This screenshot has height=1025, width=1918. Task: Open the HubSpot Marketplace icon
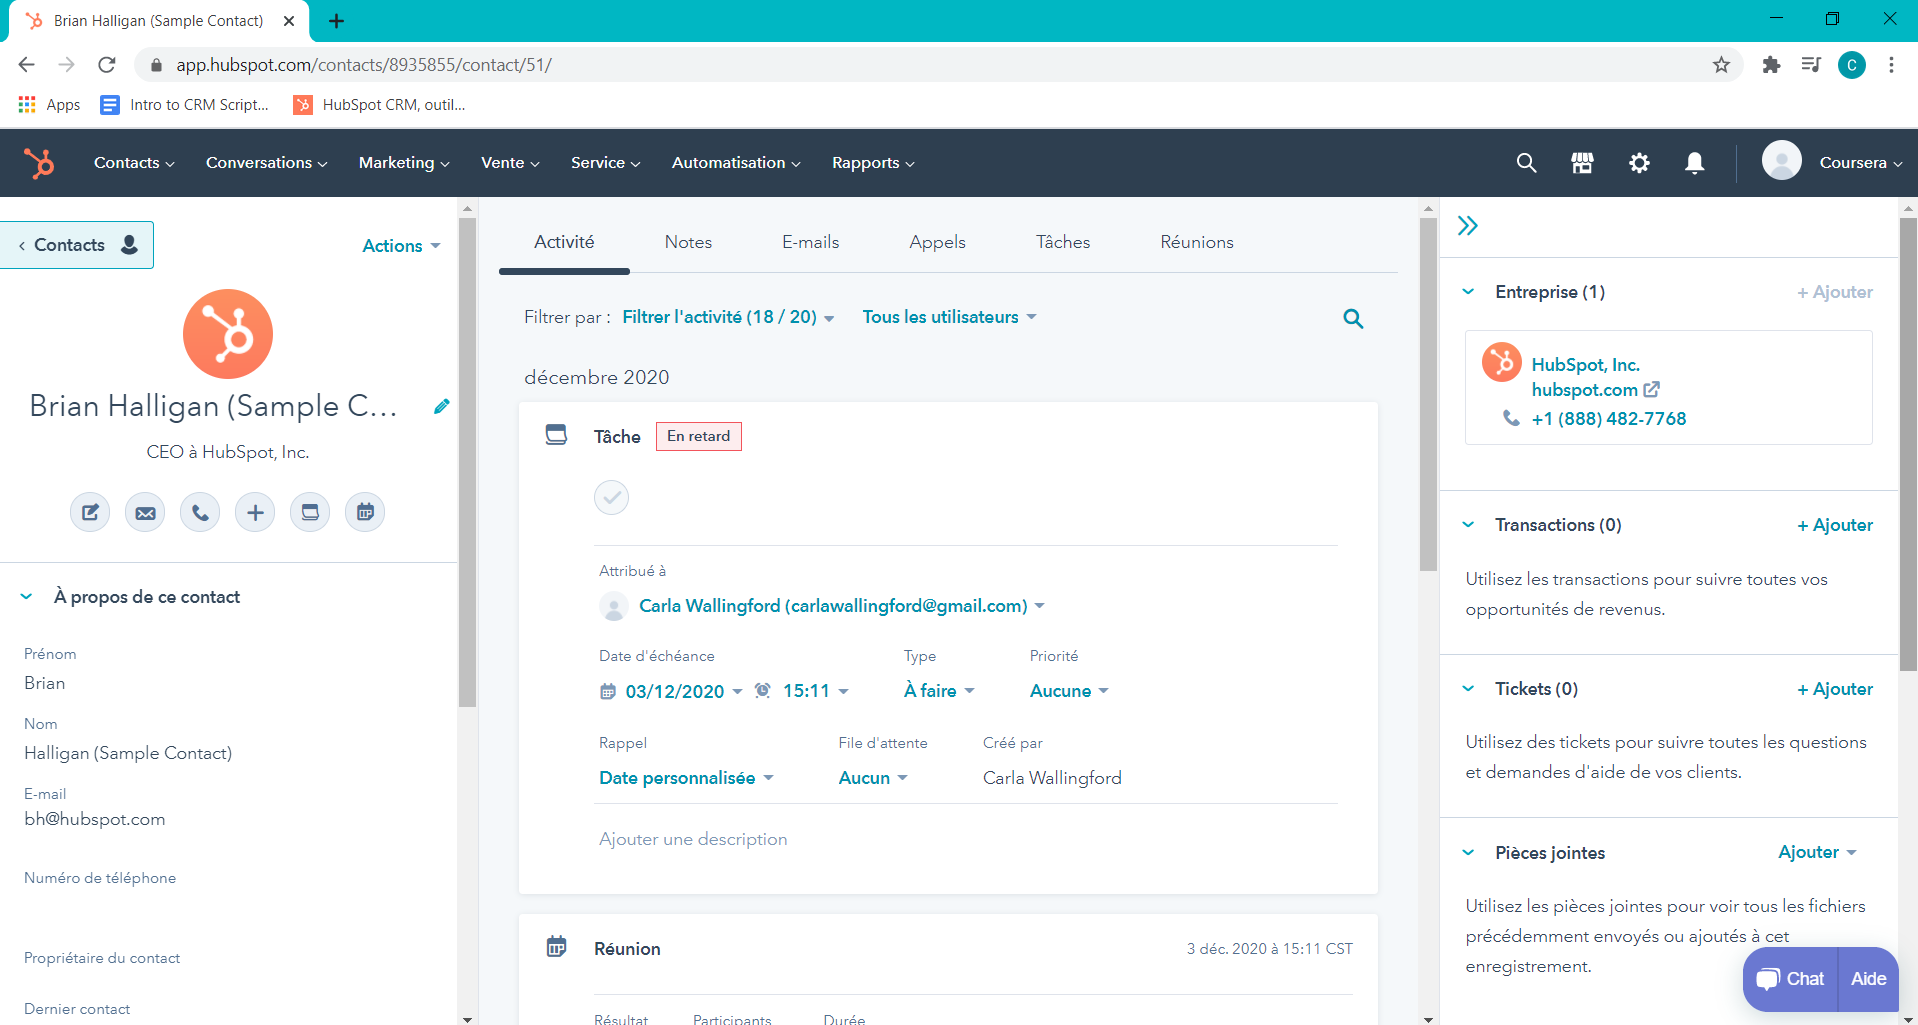pos(1582,163)
